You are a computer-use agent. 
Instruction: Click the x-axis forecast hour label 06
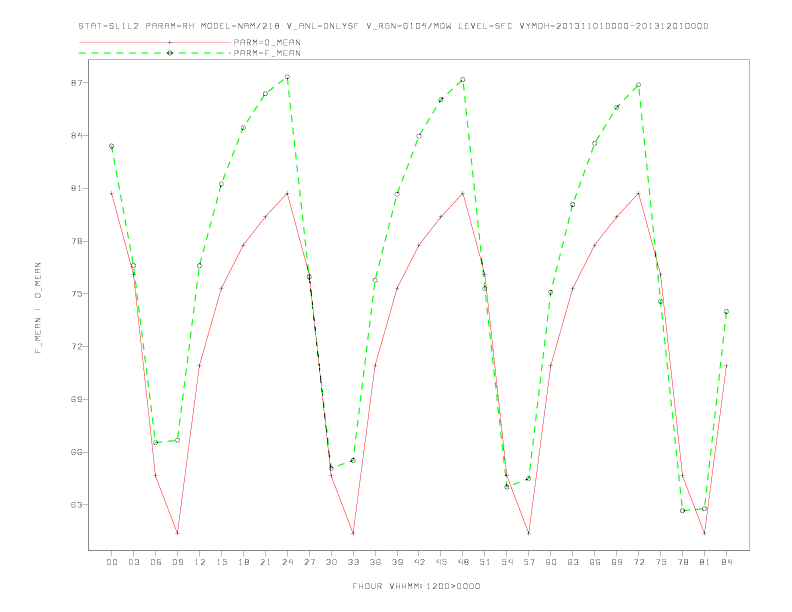(156, 562)
